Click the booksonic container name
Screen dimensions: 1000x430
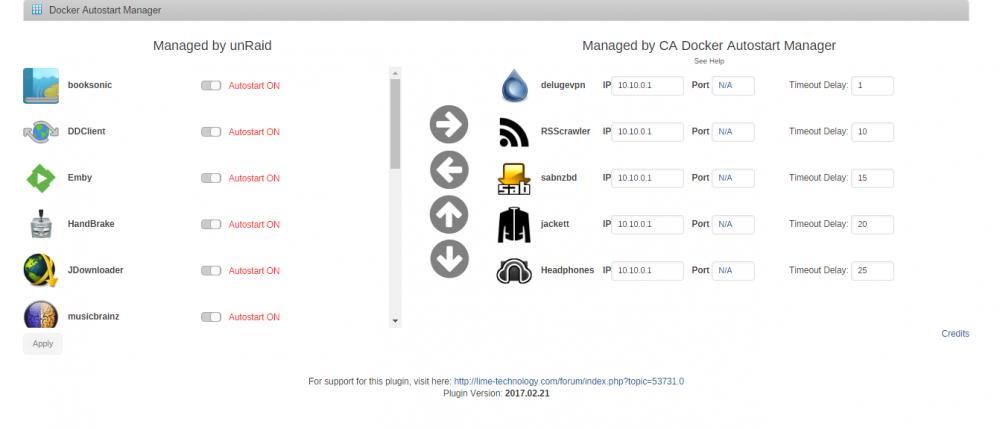(x=90, y=85)
